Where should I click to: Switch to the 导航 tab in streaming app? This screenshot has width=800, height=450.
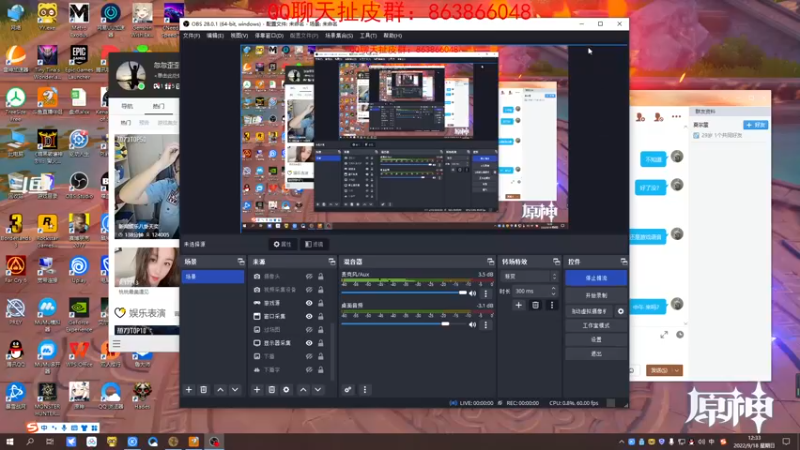127,106
